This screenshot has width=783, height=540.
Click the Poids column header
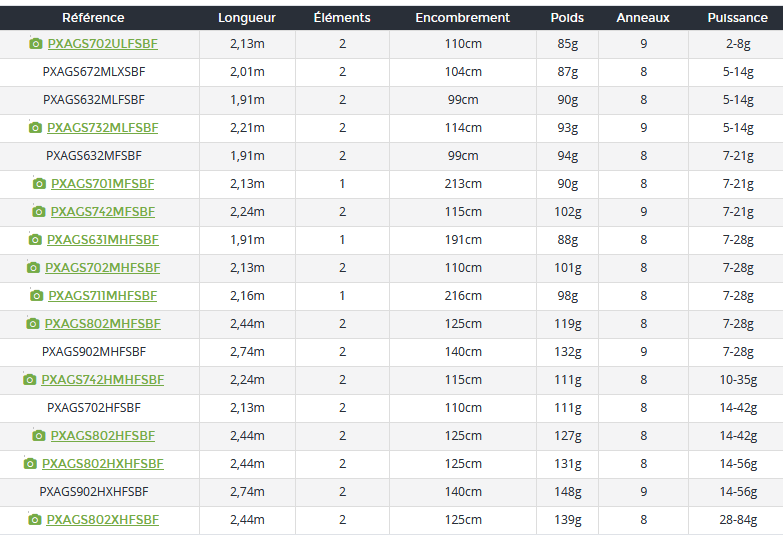coord(567,18)
